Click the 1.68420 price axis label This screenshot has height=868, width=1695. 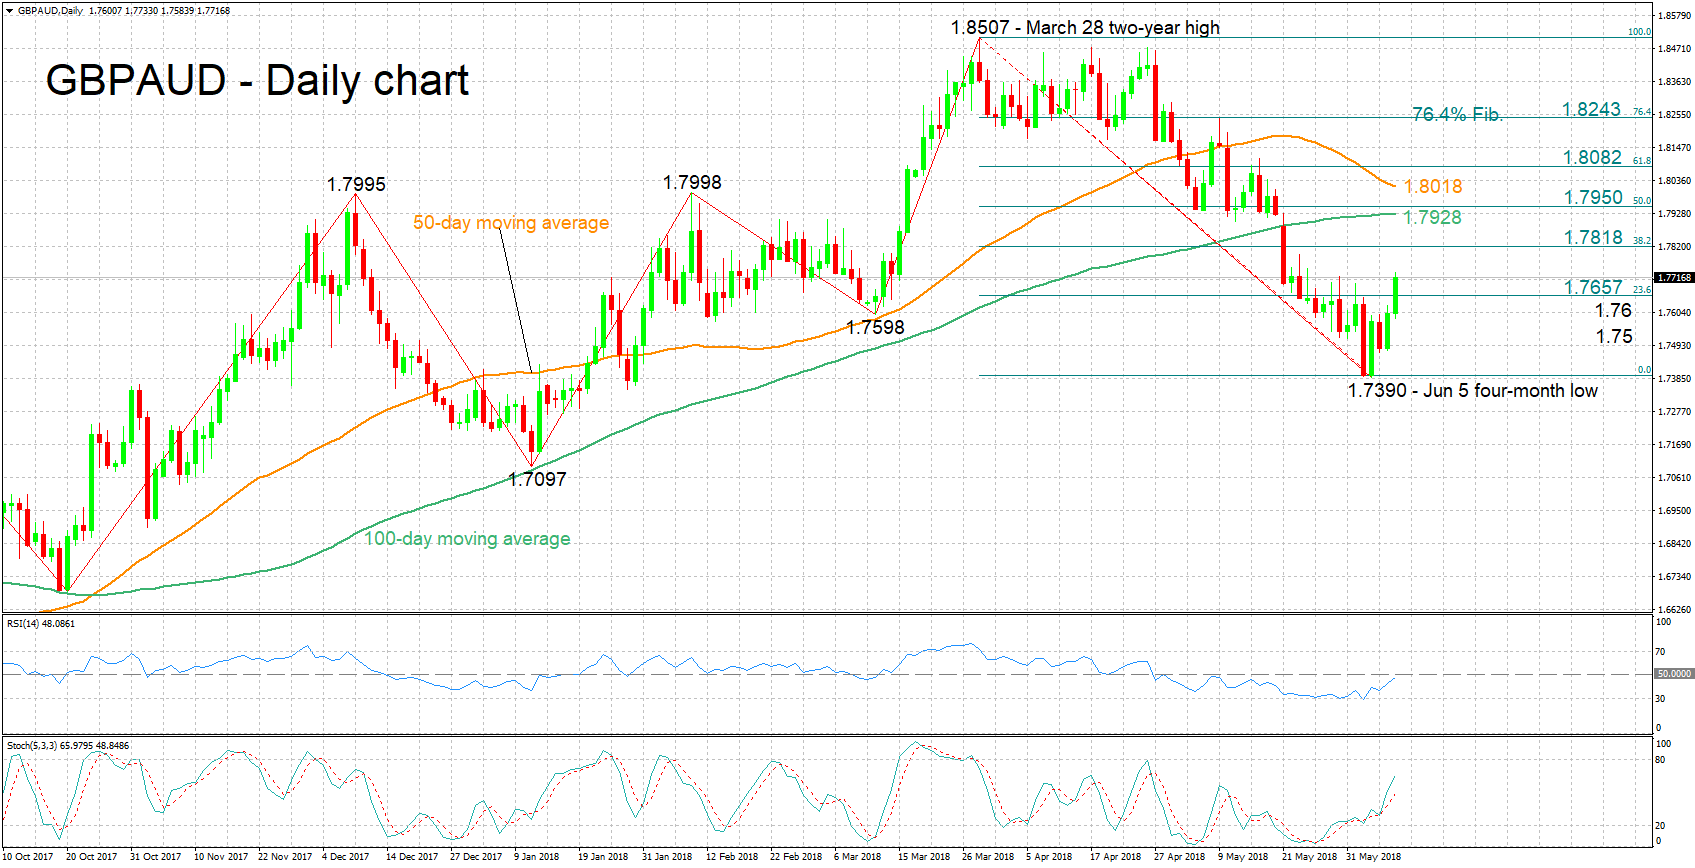(1675, 543)
